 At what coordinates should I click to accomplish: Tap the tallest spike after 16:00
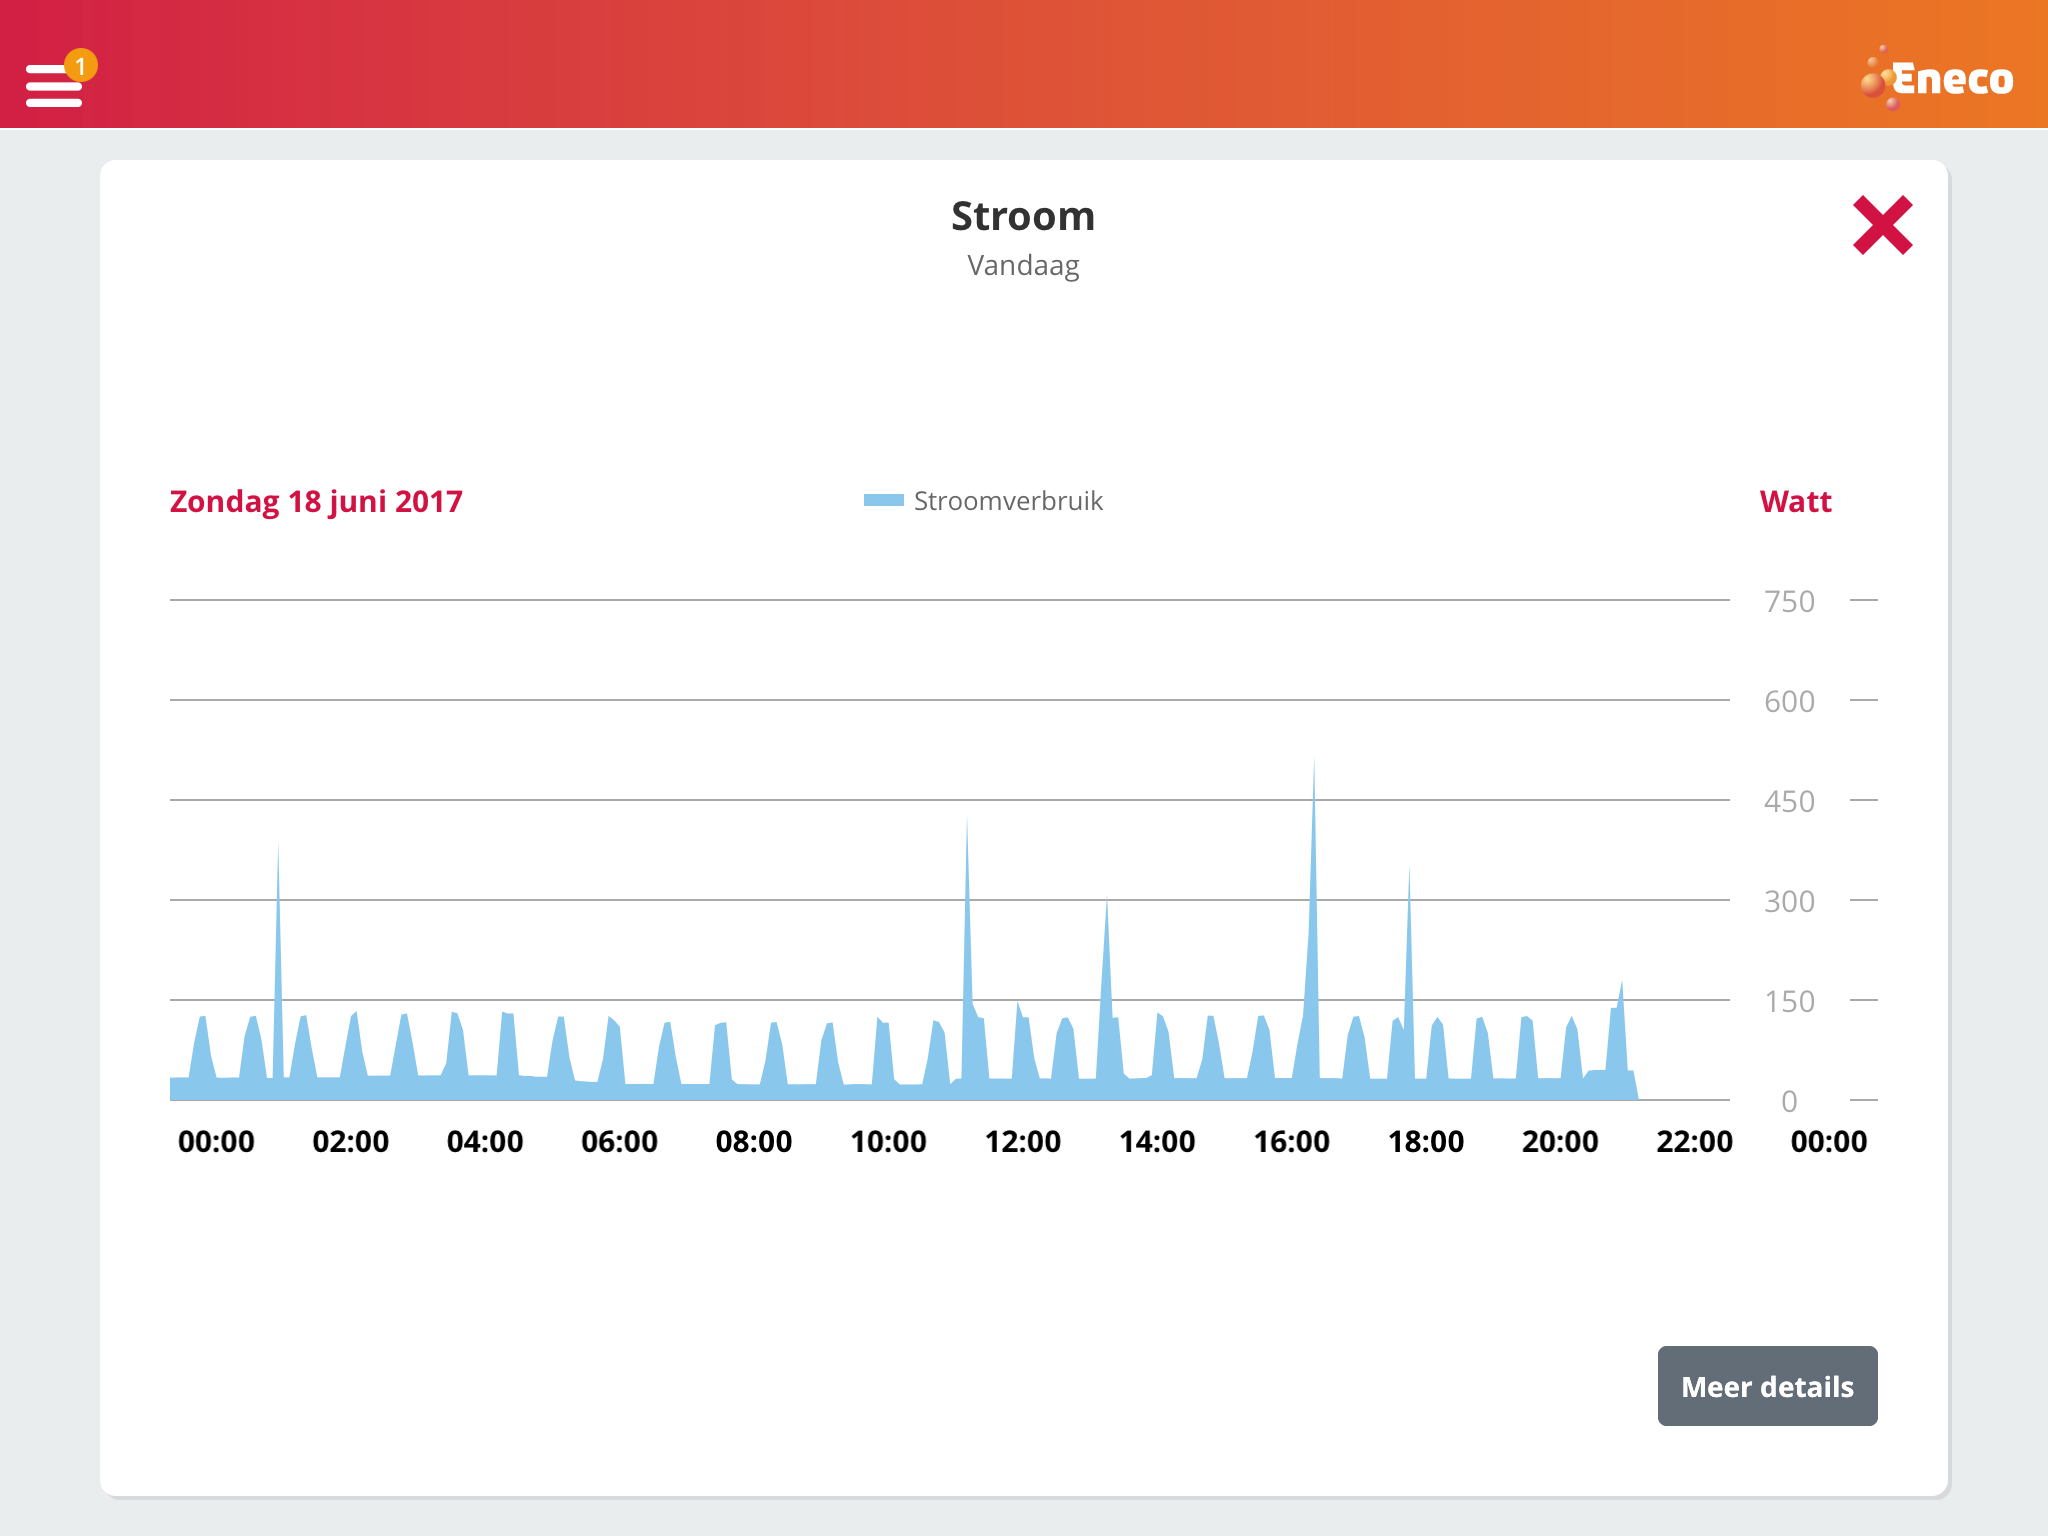pos(1313,900)
